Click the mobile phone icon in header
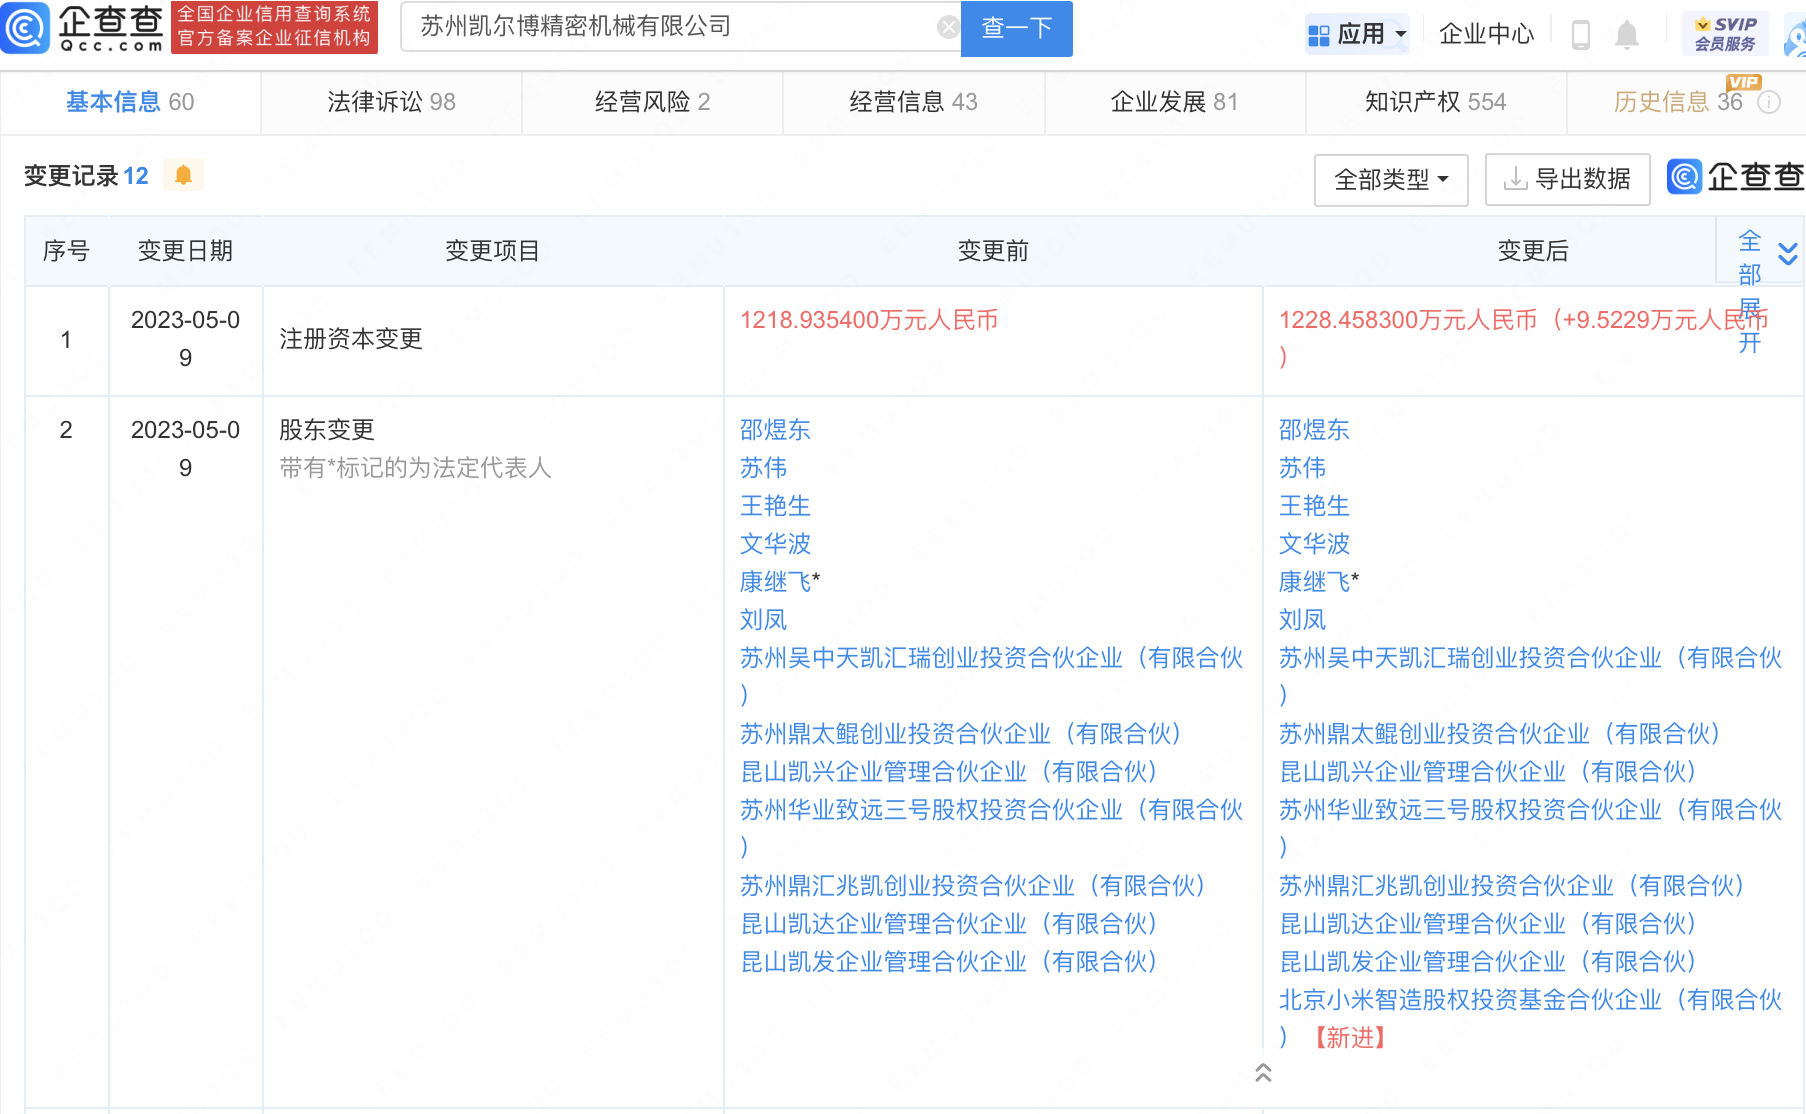Viewport: 1806px width, 1114px height. point(1580,35)
